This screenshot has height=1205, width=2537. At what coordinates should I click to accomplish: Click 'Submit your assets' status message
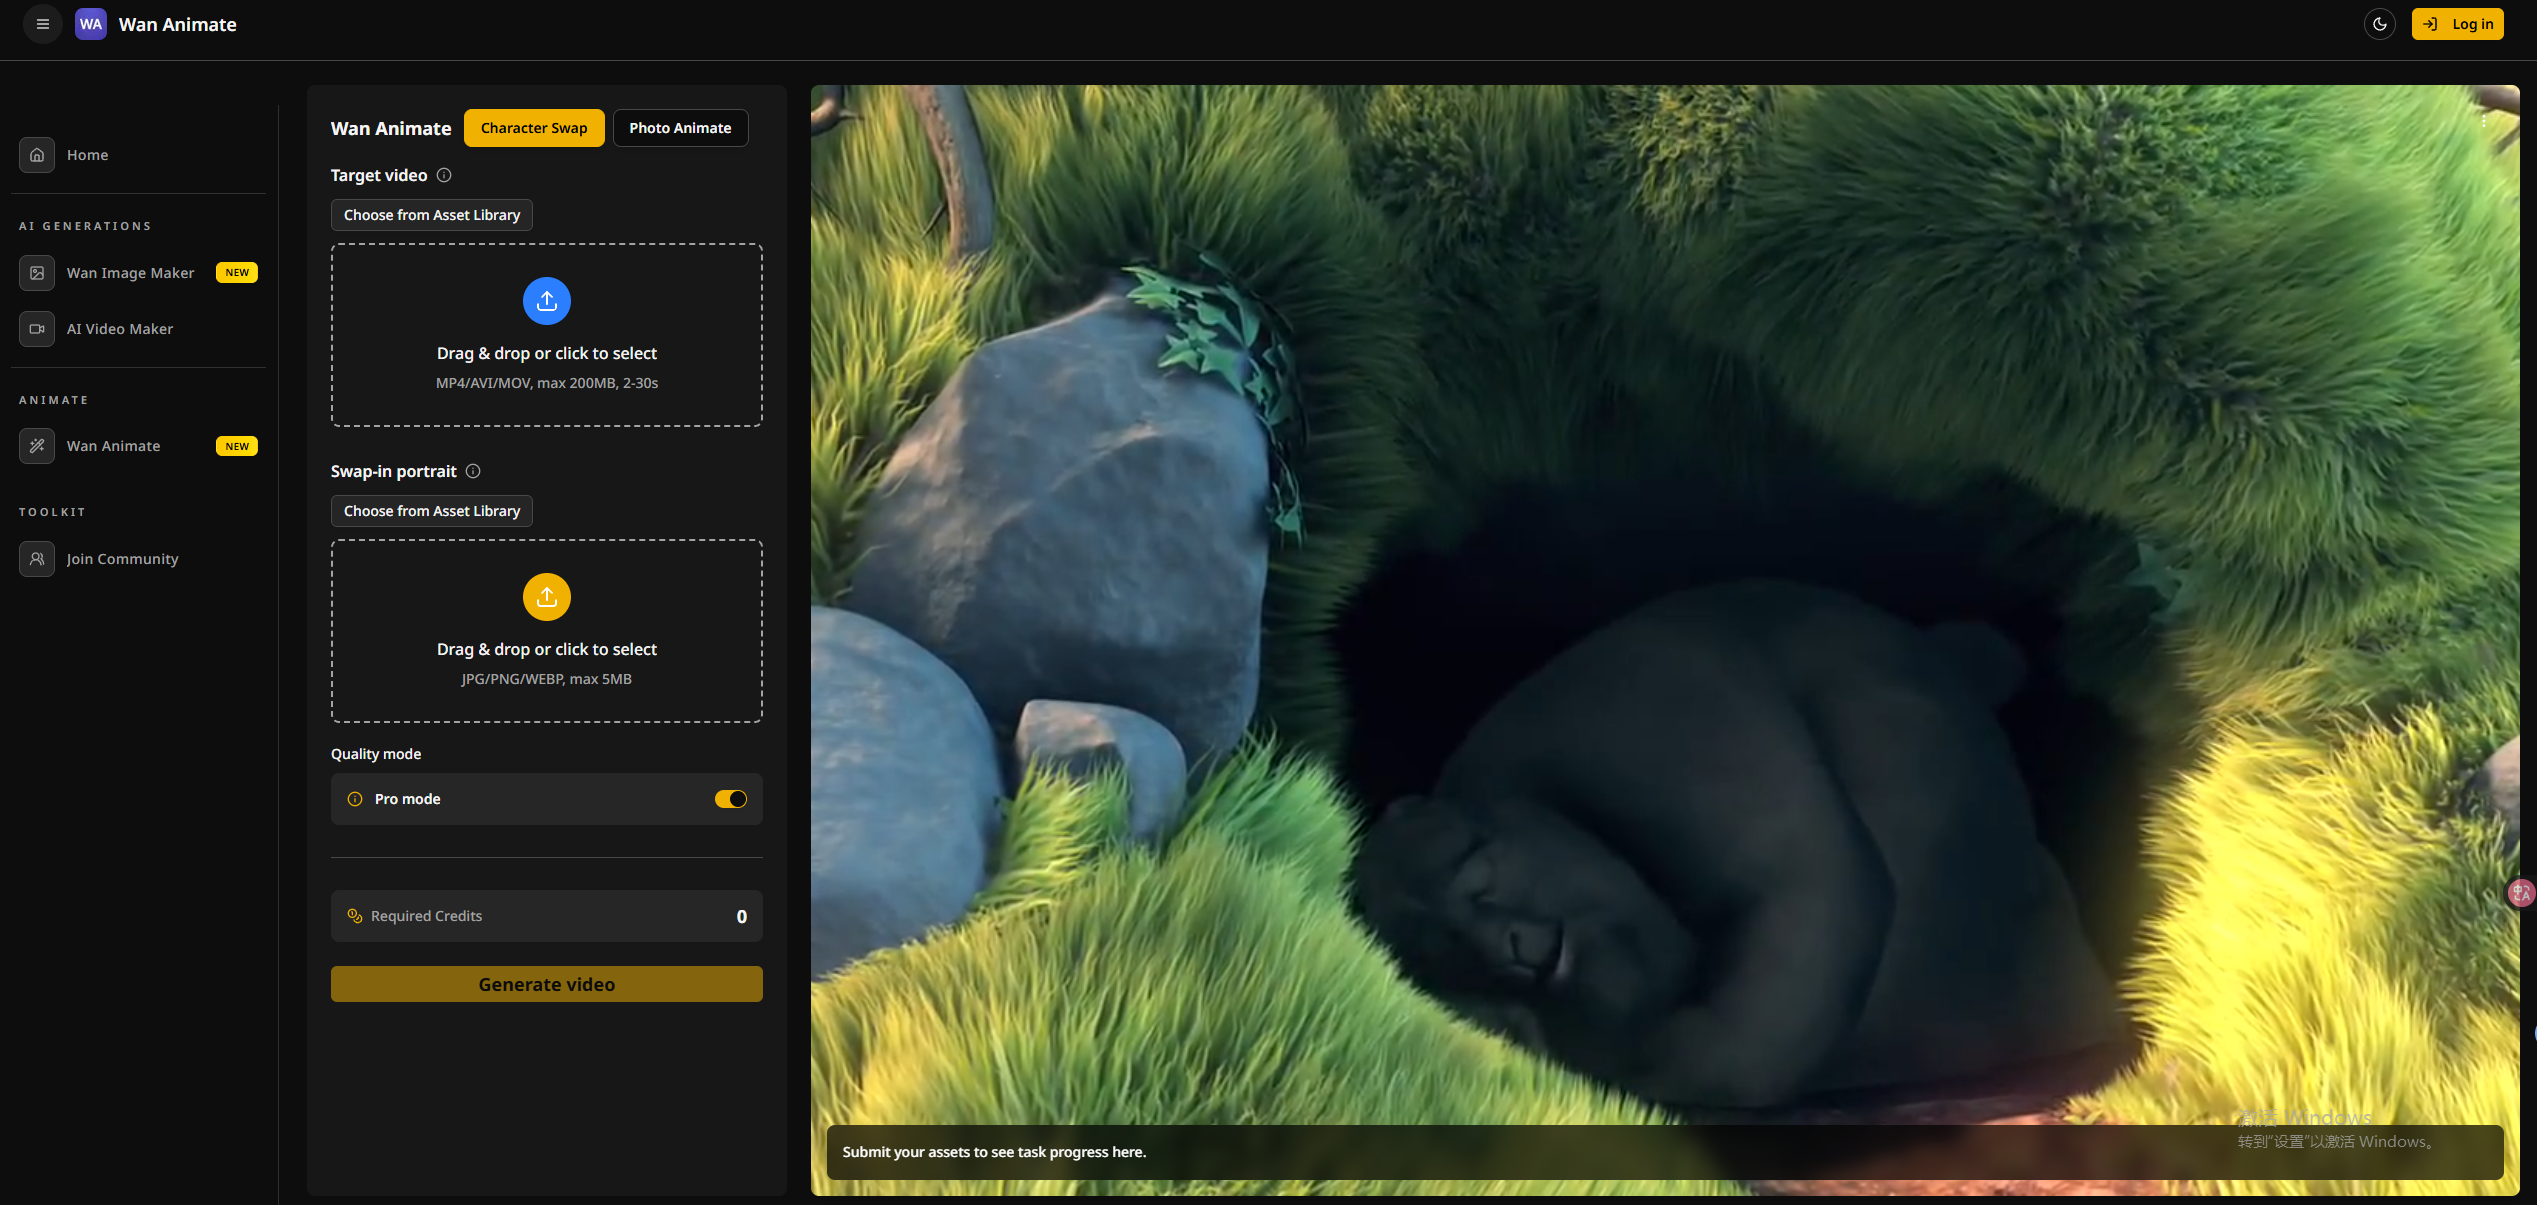995,1152
